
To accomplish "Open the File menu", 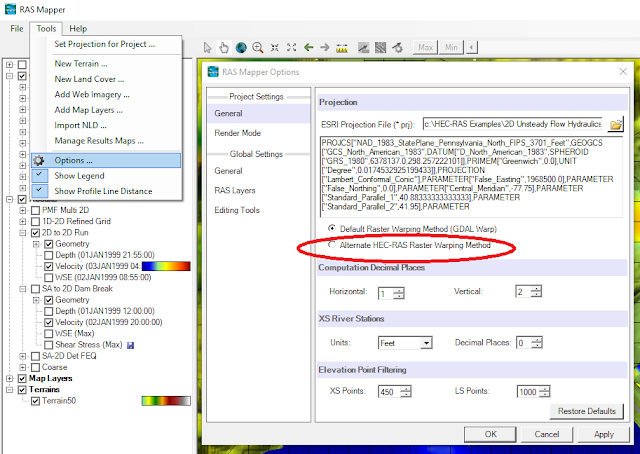I will (17, 29).
